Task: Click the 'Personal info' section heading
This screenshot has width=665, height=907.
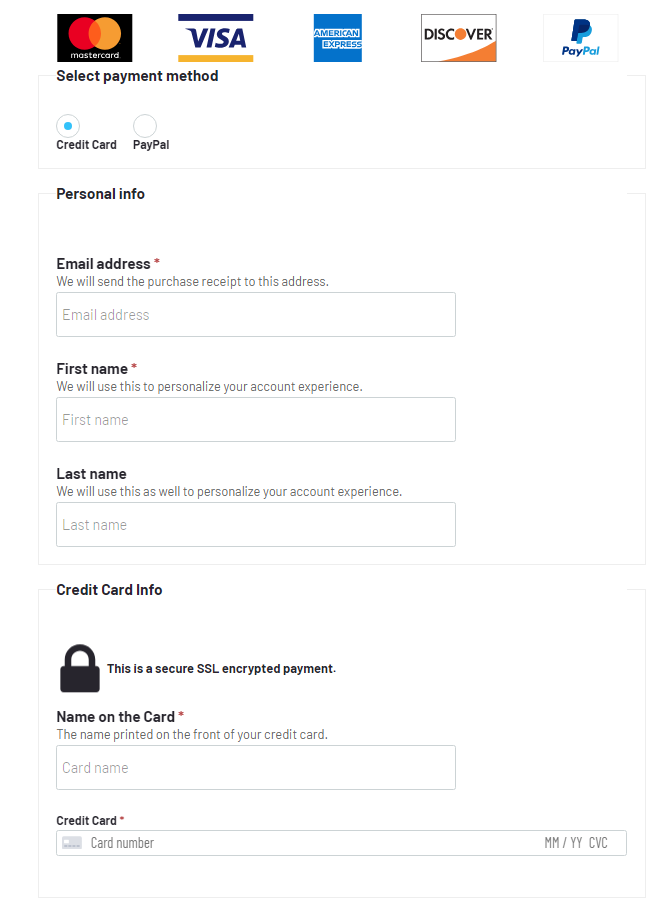Action: click(x=100, y=194)
